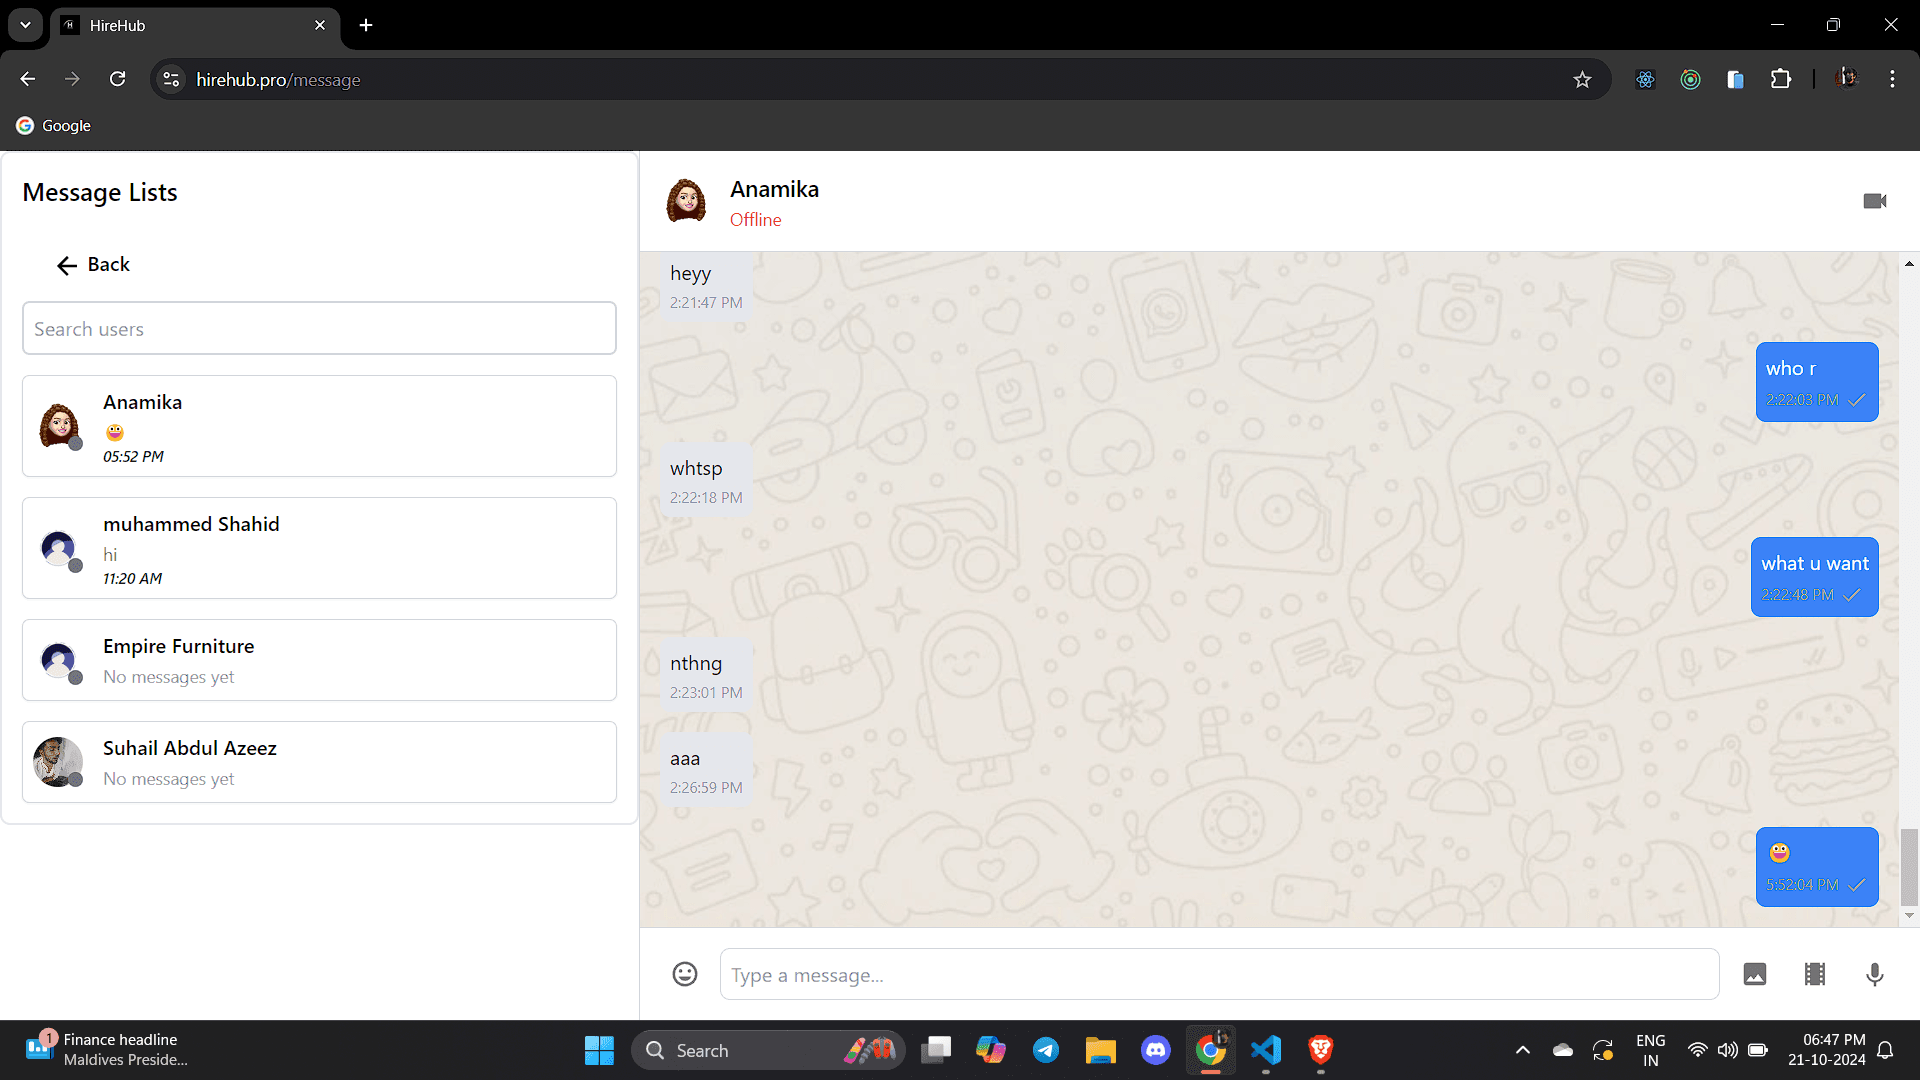Start a video call with Anamika
This screenshot has width=1920, height=1080.
point(1875,201)
